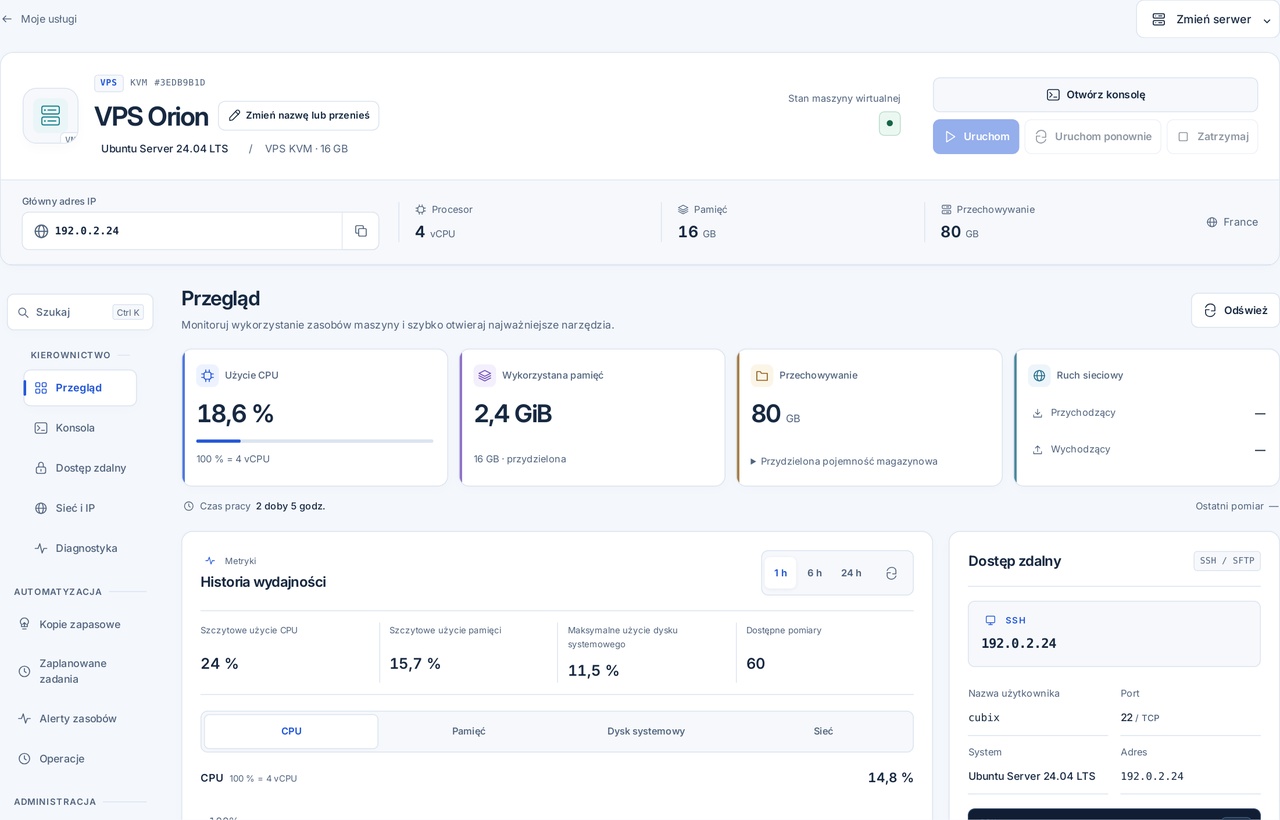Click the search magnifier icon in sidebar
Screen dimensions: 1280x820
pos(23,312)
